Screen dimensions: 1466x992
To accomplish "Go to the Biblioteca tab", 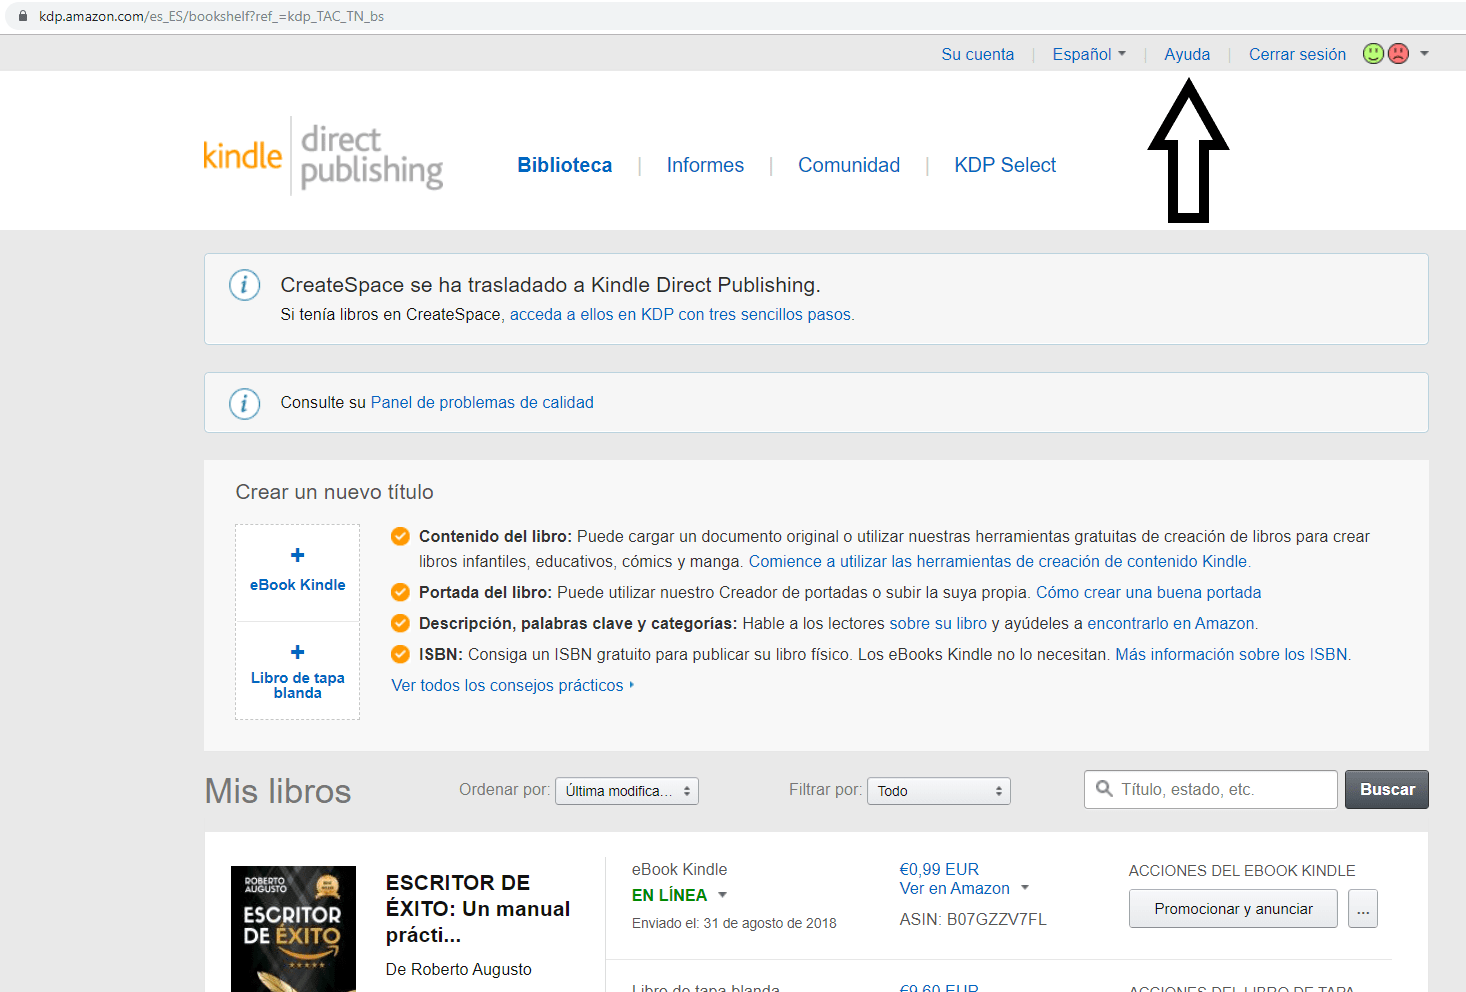I will pos(564,165).
